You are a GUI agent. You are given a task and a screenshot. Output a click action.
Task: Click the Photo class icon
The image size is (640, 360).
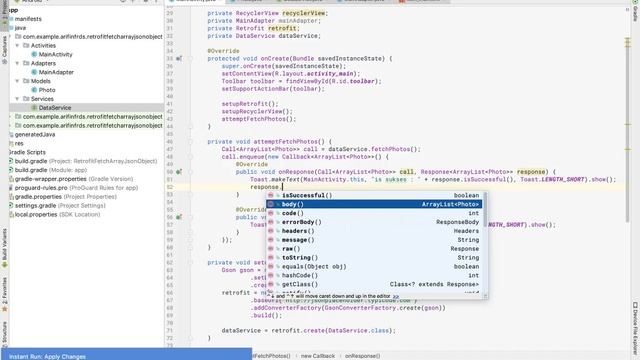(x=34, y=90)
